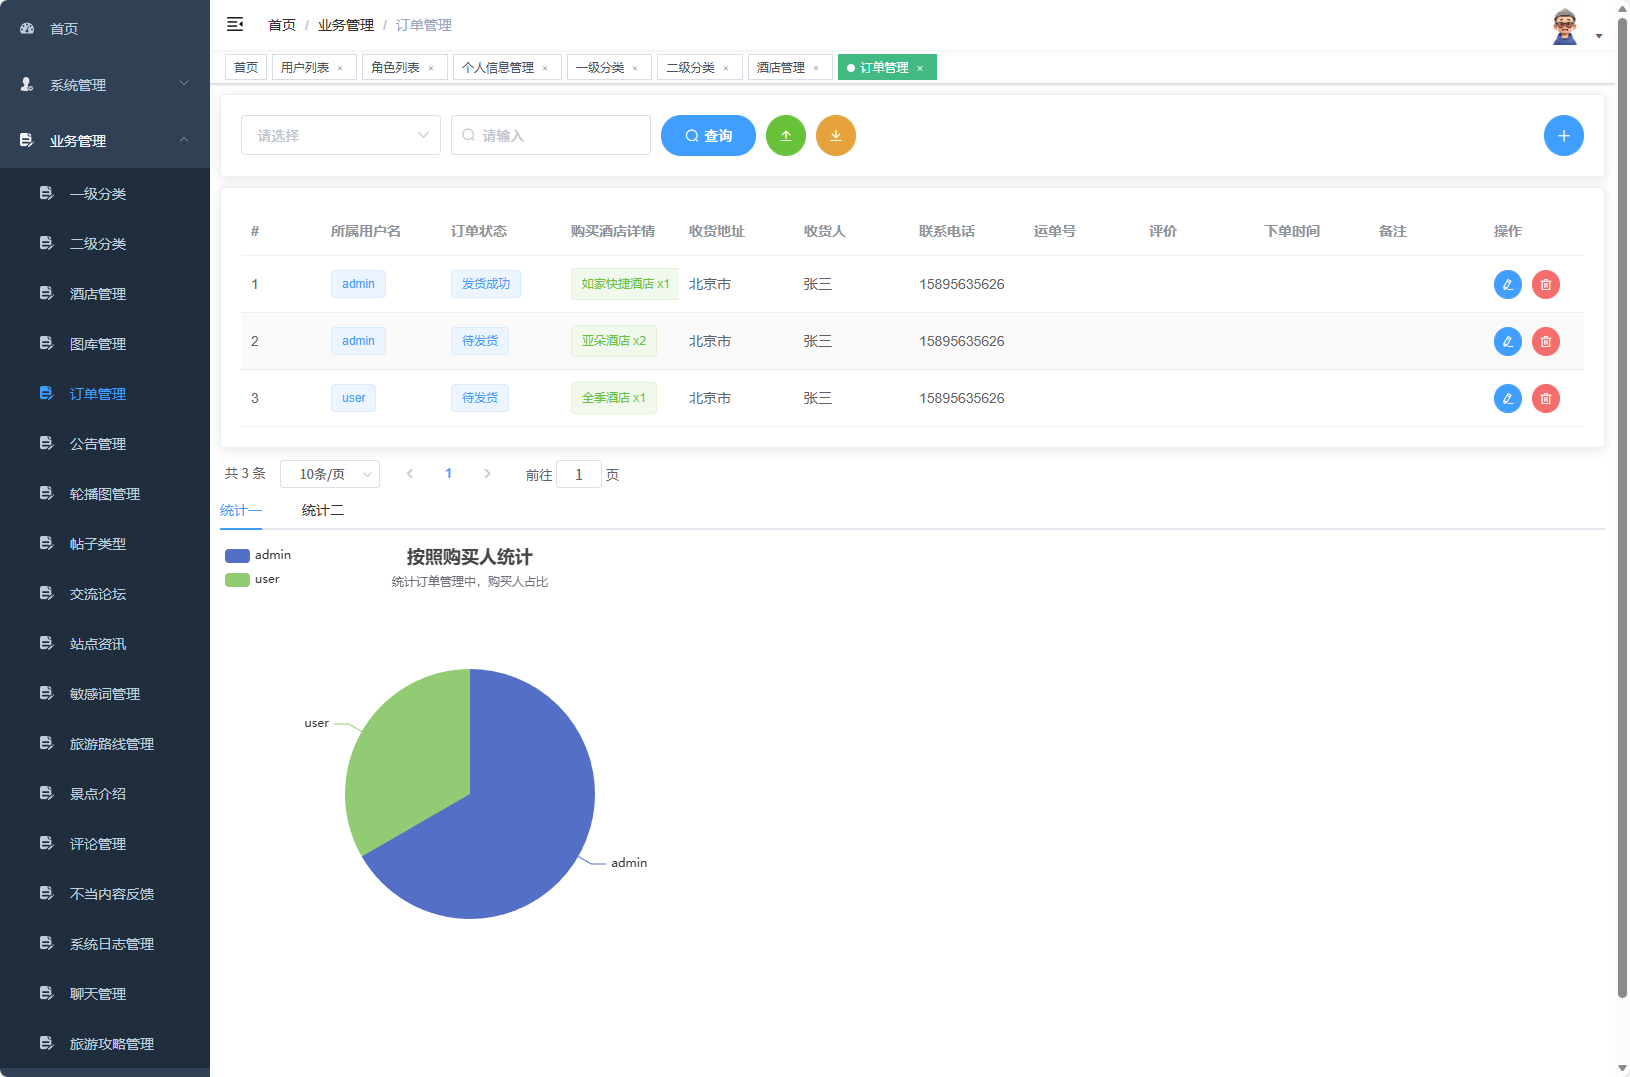1630x1077 pixels.
Task: Open the add new order dialog via plus icon
Action: [1563, 135]
